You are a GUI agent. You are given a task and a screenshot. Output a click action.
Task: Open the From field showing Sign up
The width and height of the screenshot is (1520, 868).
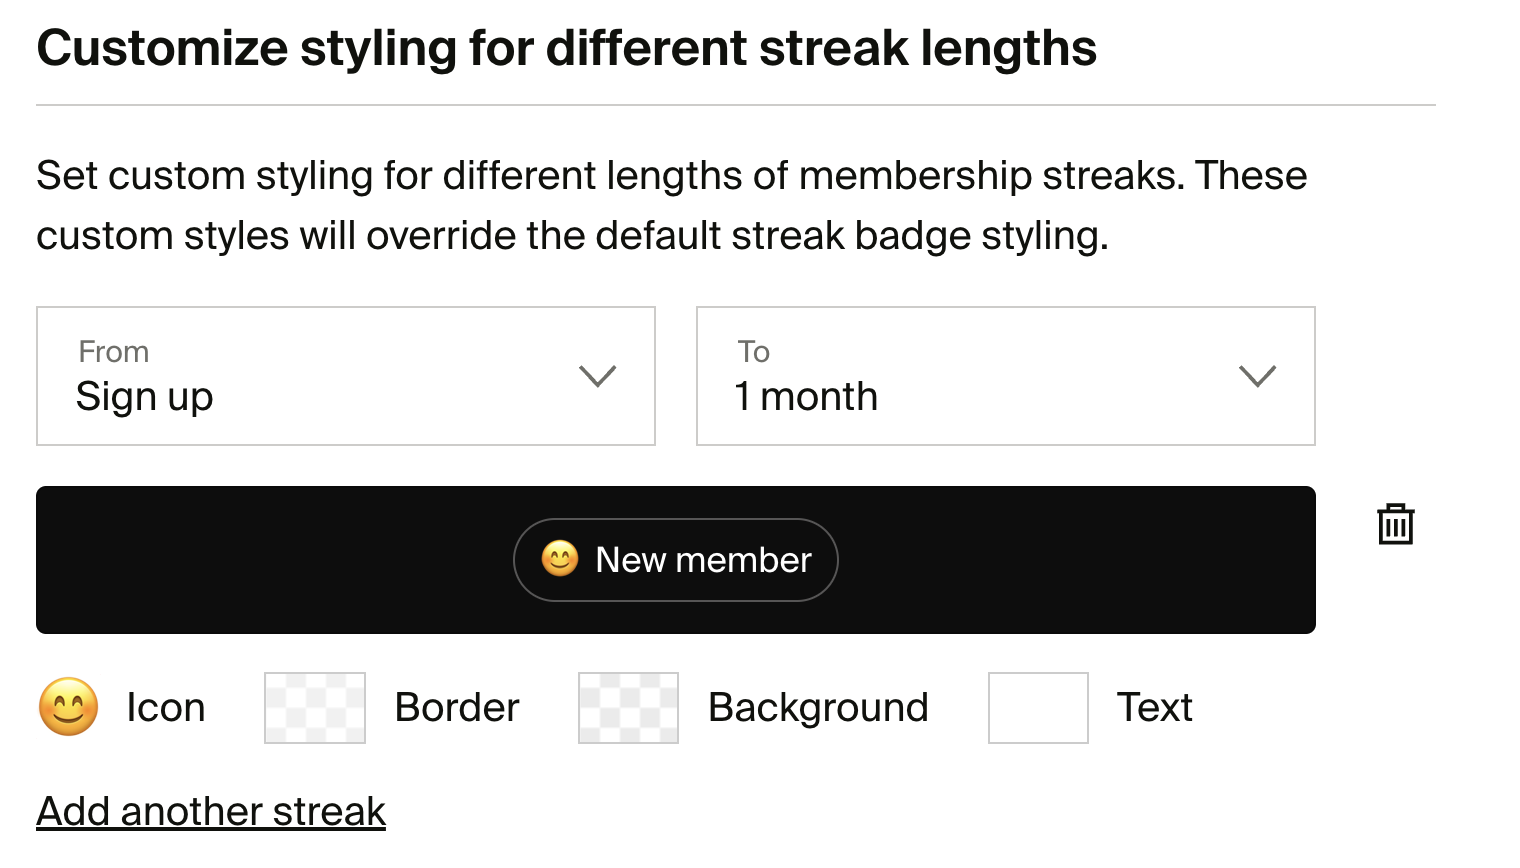(x=346, y=376)
